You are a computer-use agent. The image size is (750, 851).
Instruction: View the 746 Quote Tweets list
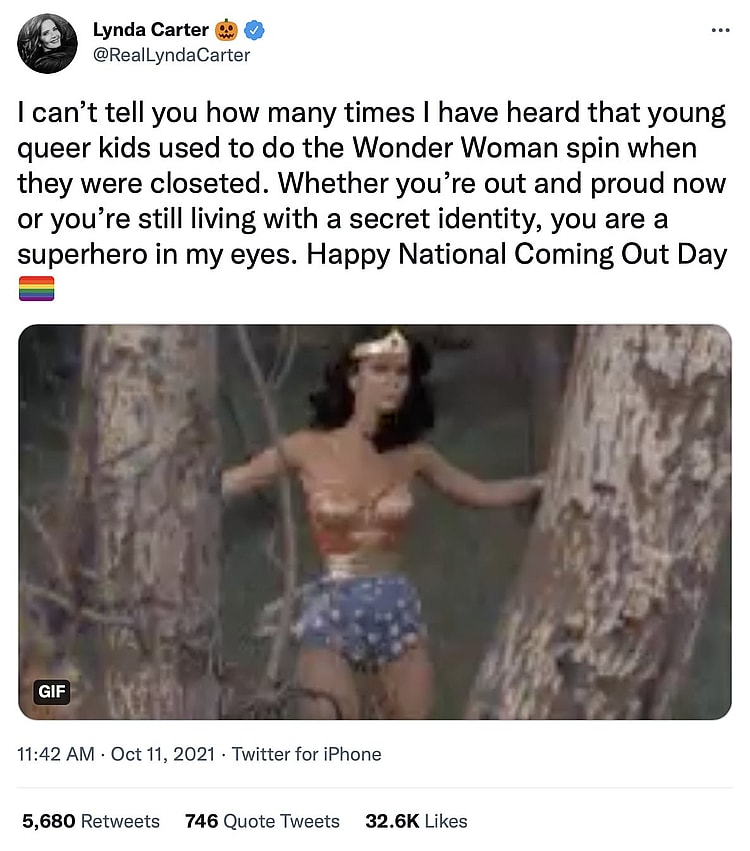pos(262,821)
